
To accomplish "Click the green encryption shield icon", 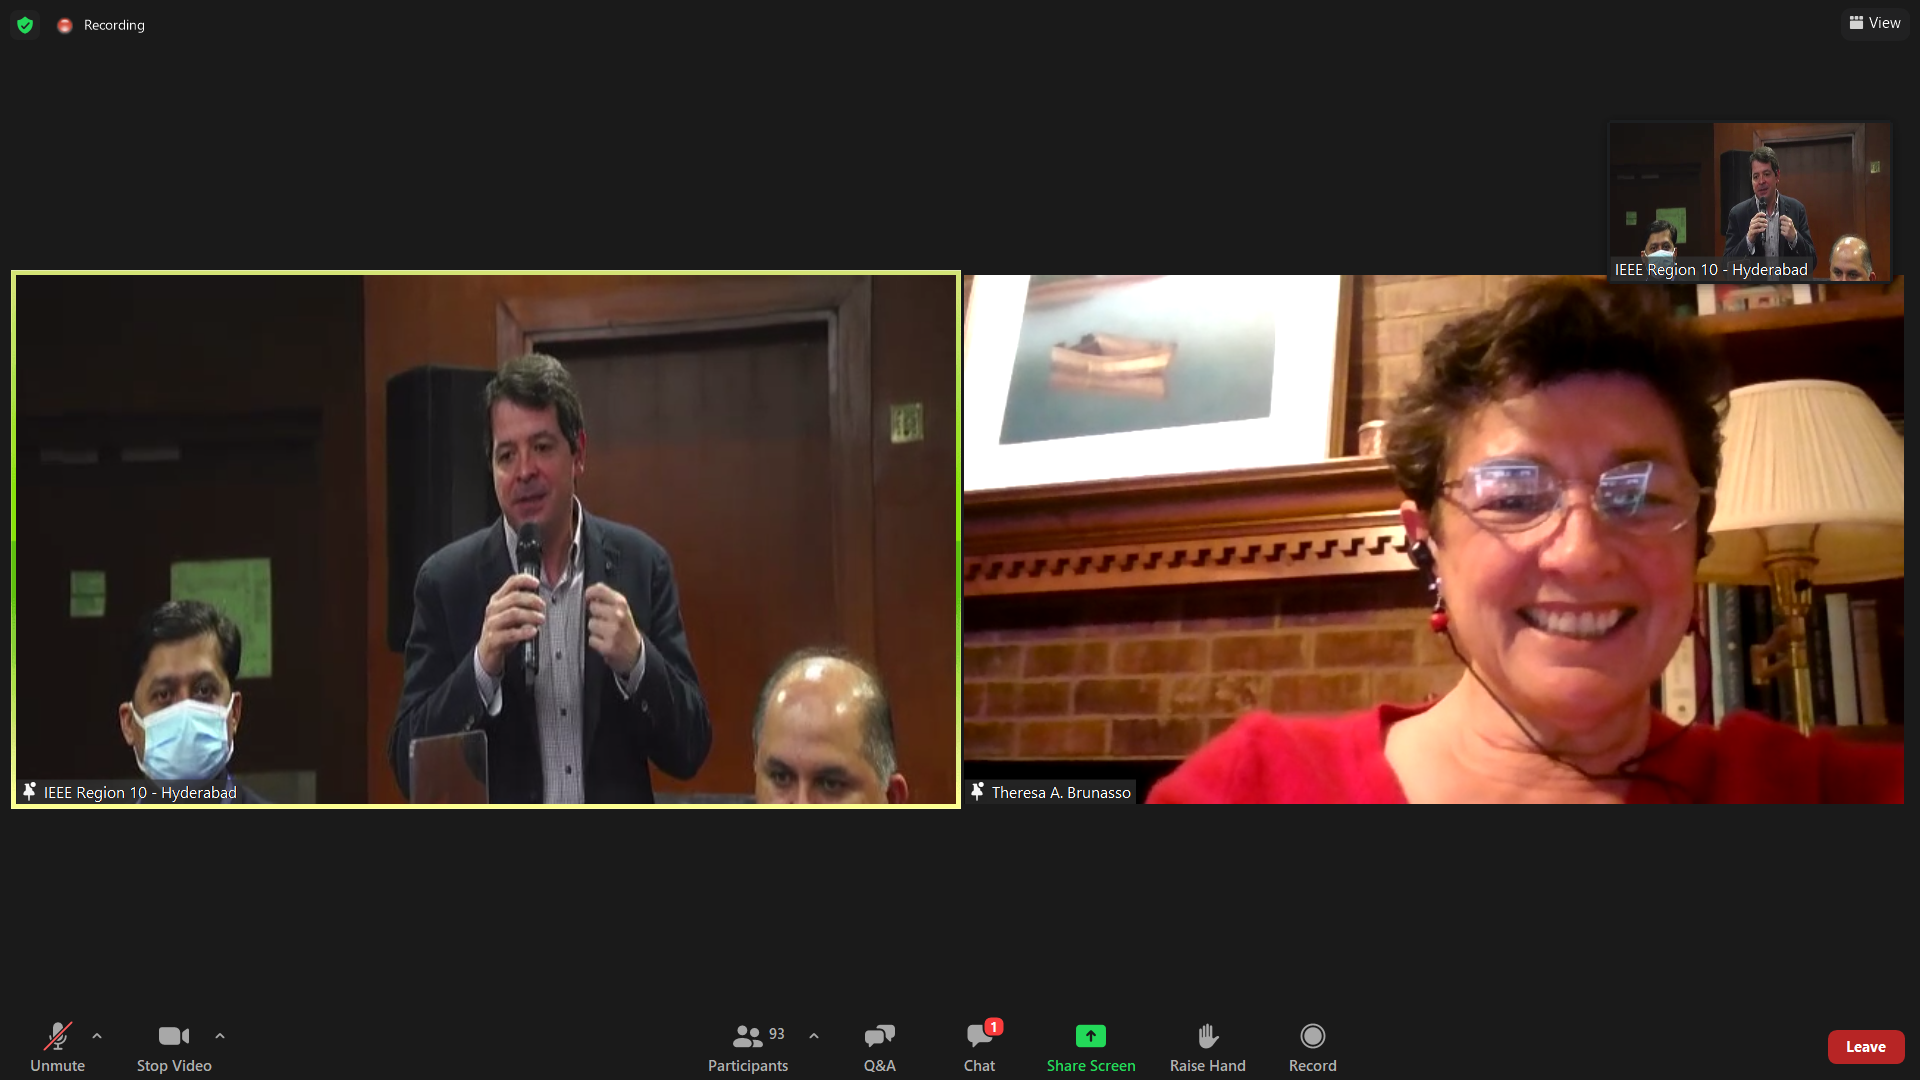I will coord(25,25).
